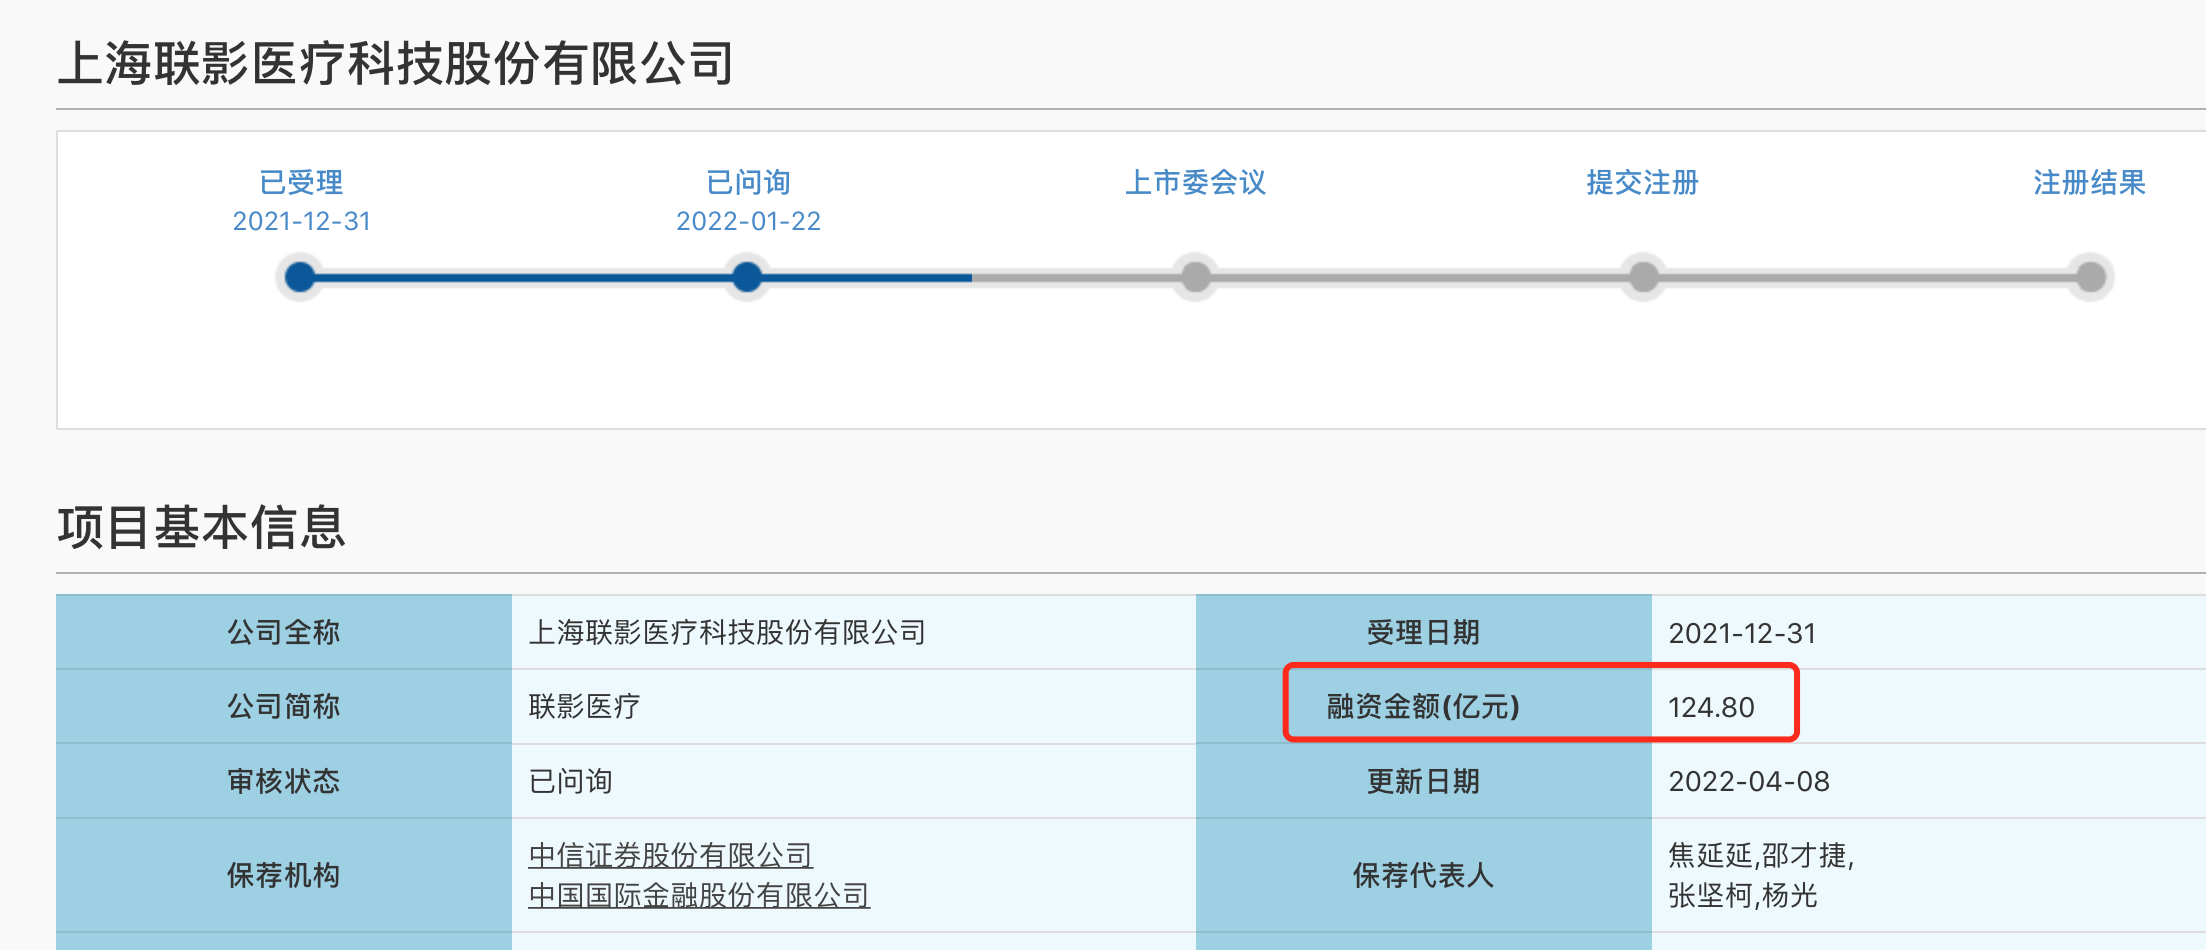Click the 上市委会议 stage progress dot
2206x950 pixels.
(x=1195, y=277)
